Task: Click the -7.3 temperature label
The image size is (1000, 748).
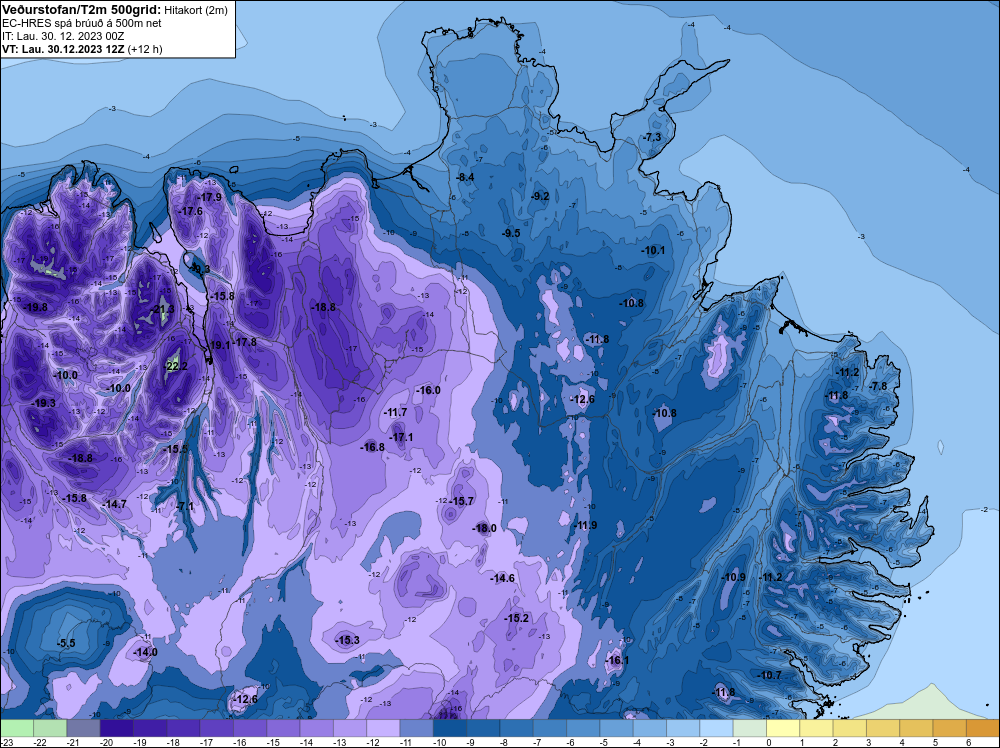Action: (652, 138)
